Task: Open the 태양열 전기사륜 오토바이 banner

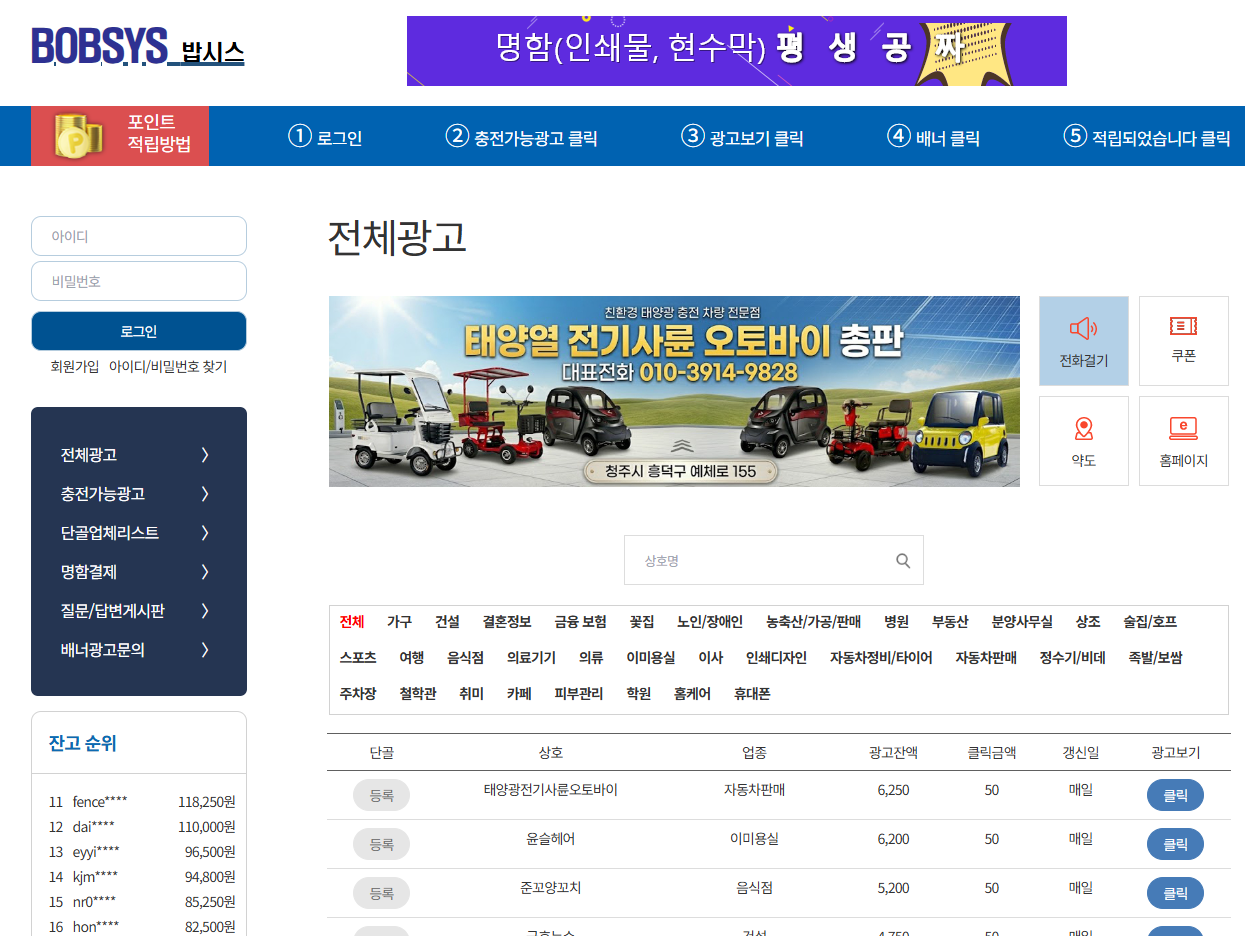Action: [675, 391]
